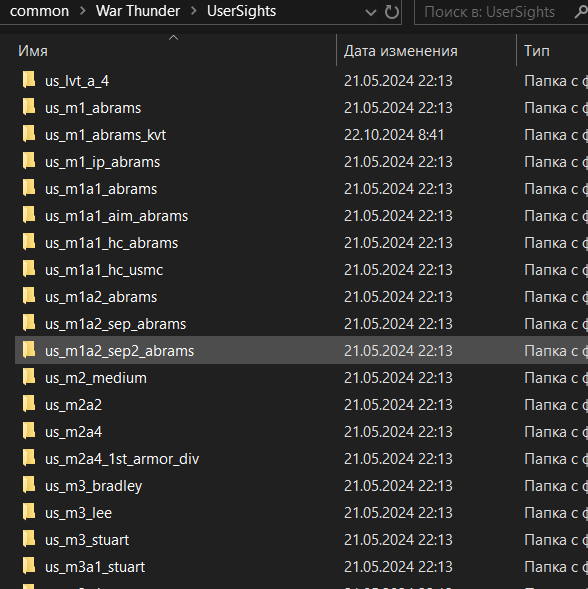Image resolution: width=588 pixels, height=589 pixels.
Task: Select the us_m3a1_stuart folder name
Action: pos(95,568)
